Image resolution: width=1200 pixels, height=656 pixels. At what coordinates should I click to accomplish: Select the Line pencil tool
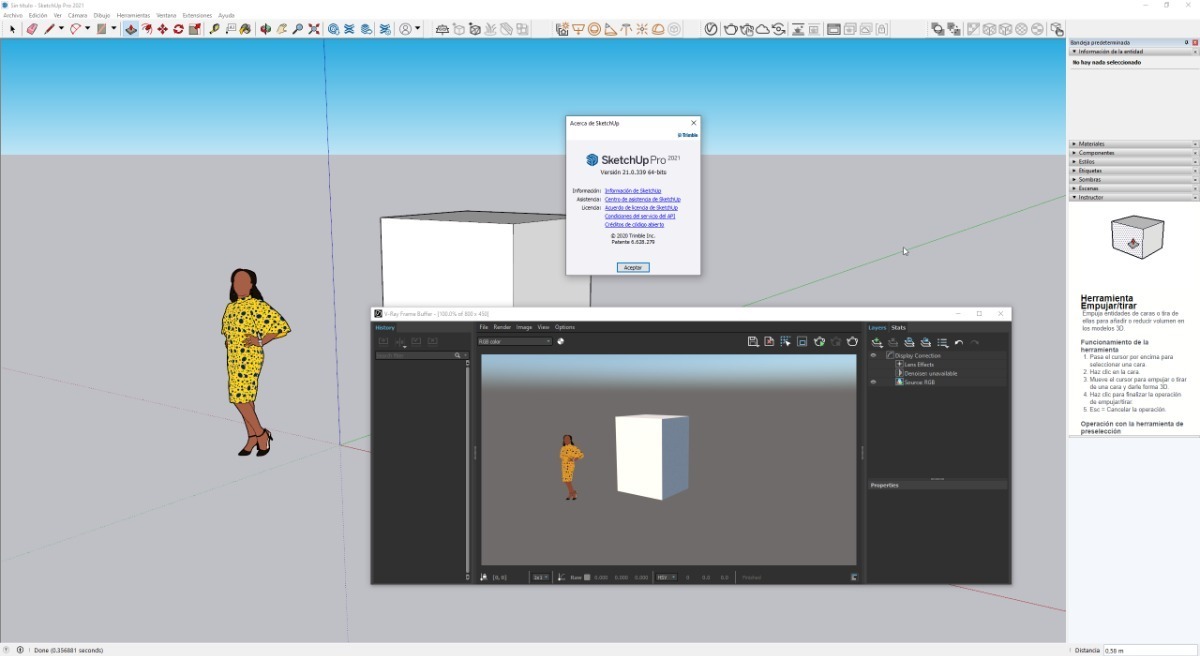48,29
